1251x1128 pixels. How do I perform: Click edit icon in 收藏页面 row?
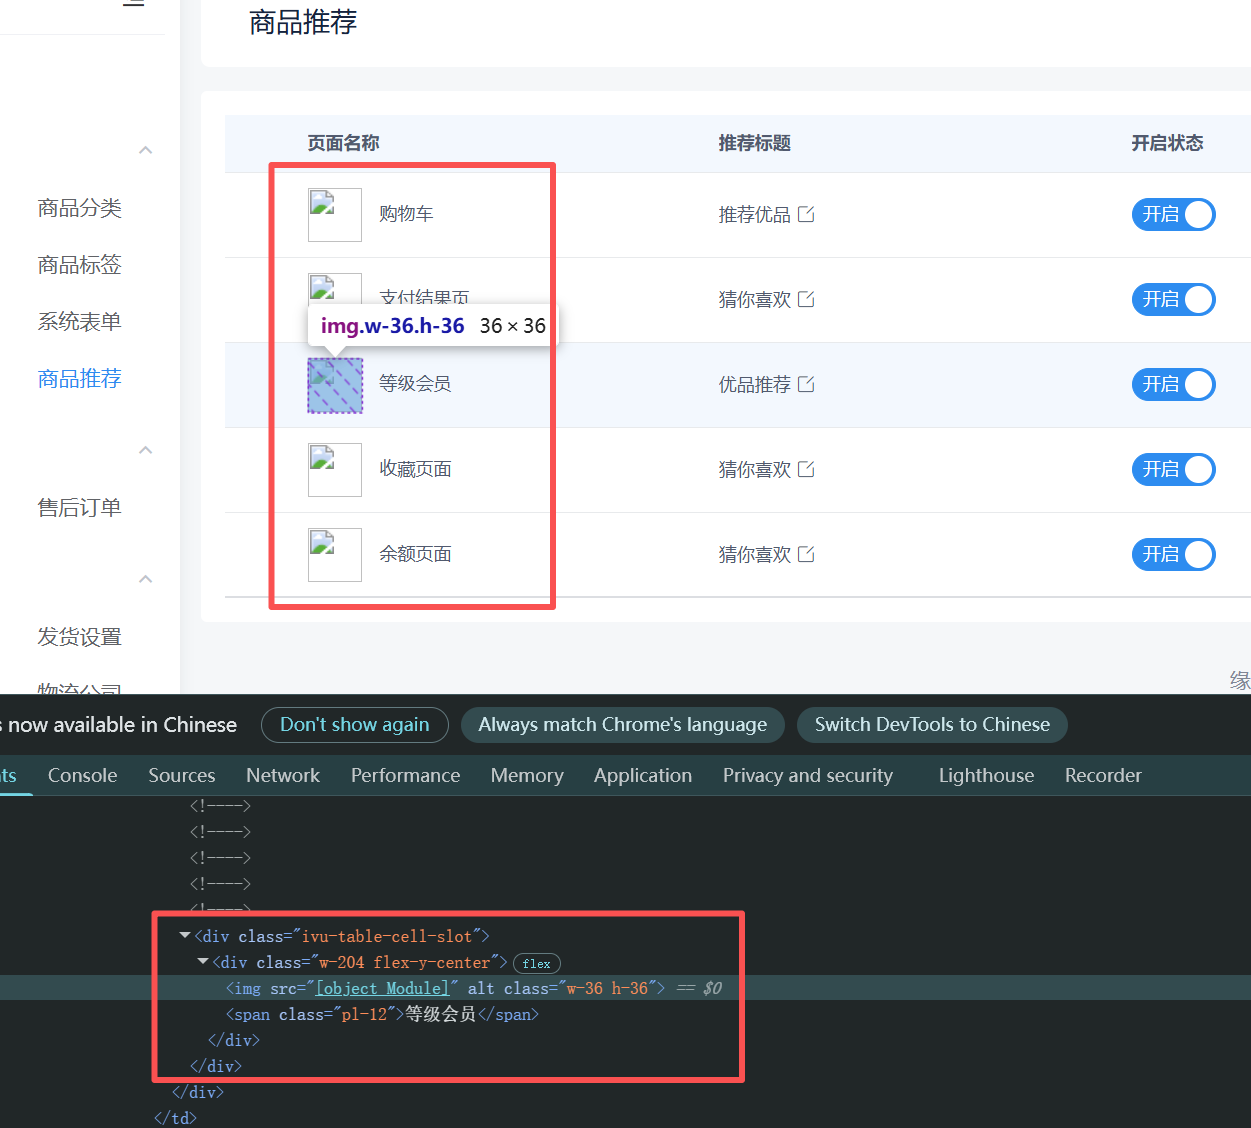(806, 469)
